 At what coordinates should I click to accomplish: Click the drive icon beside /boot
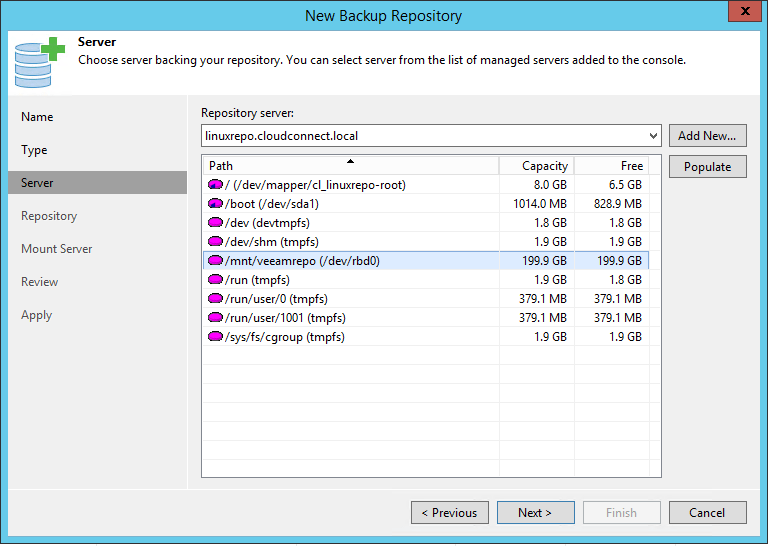pos(215,204)
